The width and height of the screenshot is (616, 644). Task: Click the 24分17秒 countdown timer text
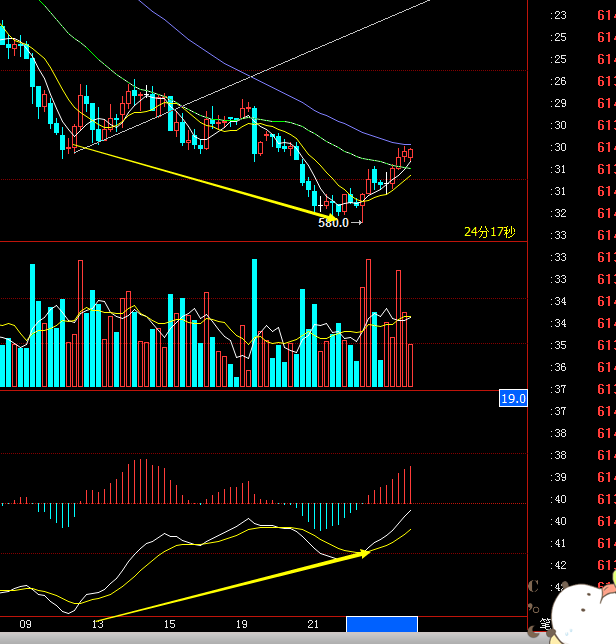[490, 232]
